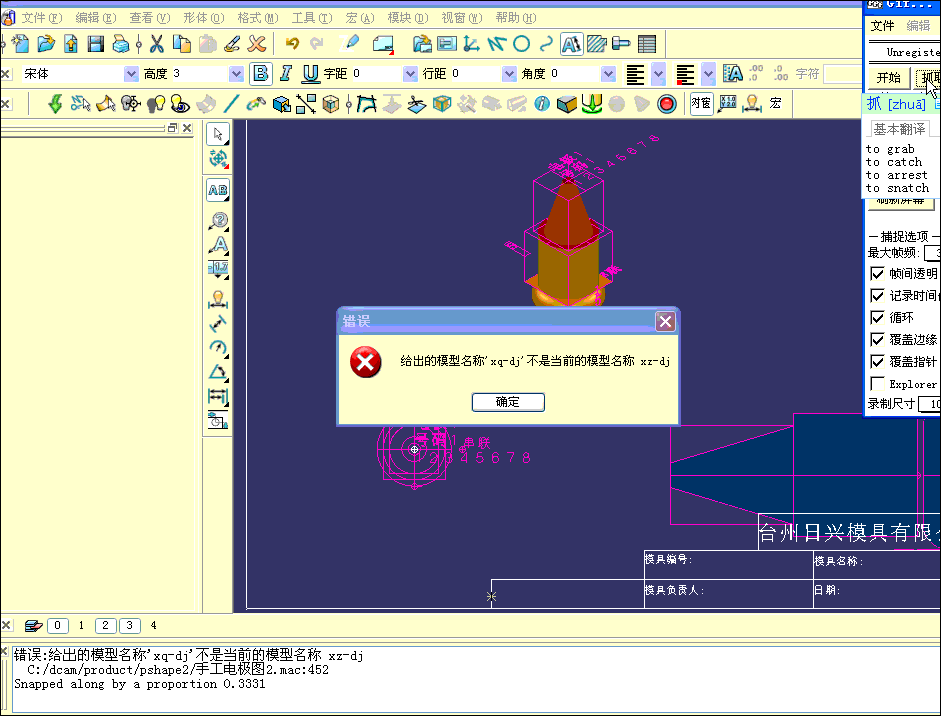This screenshot has height=716, width=941.
Task: Uncheck the 覆盖指针 checkbox
Action: pos(877,361)
